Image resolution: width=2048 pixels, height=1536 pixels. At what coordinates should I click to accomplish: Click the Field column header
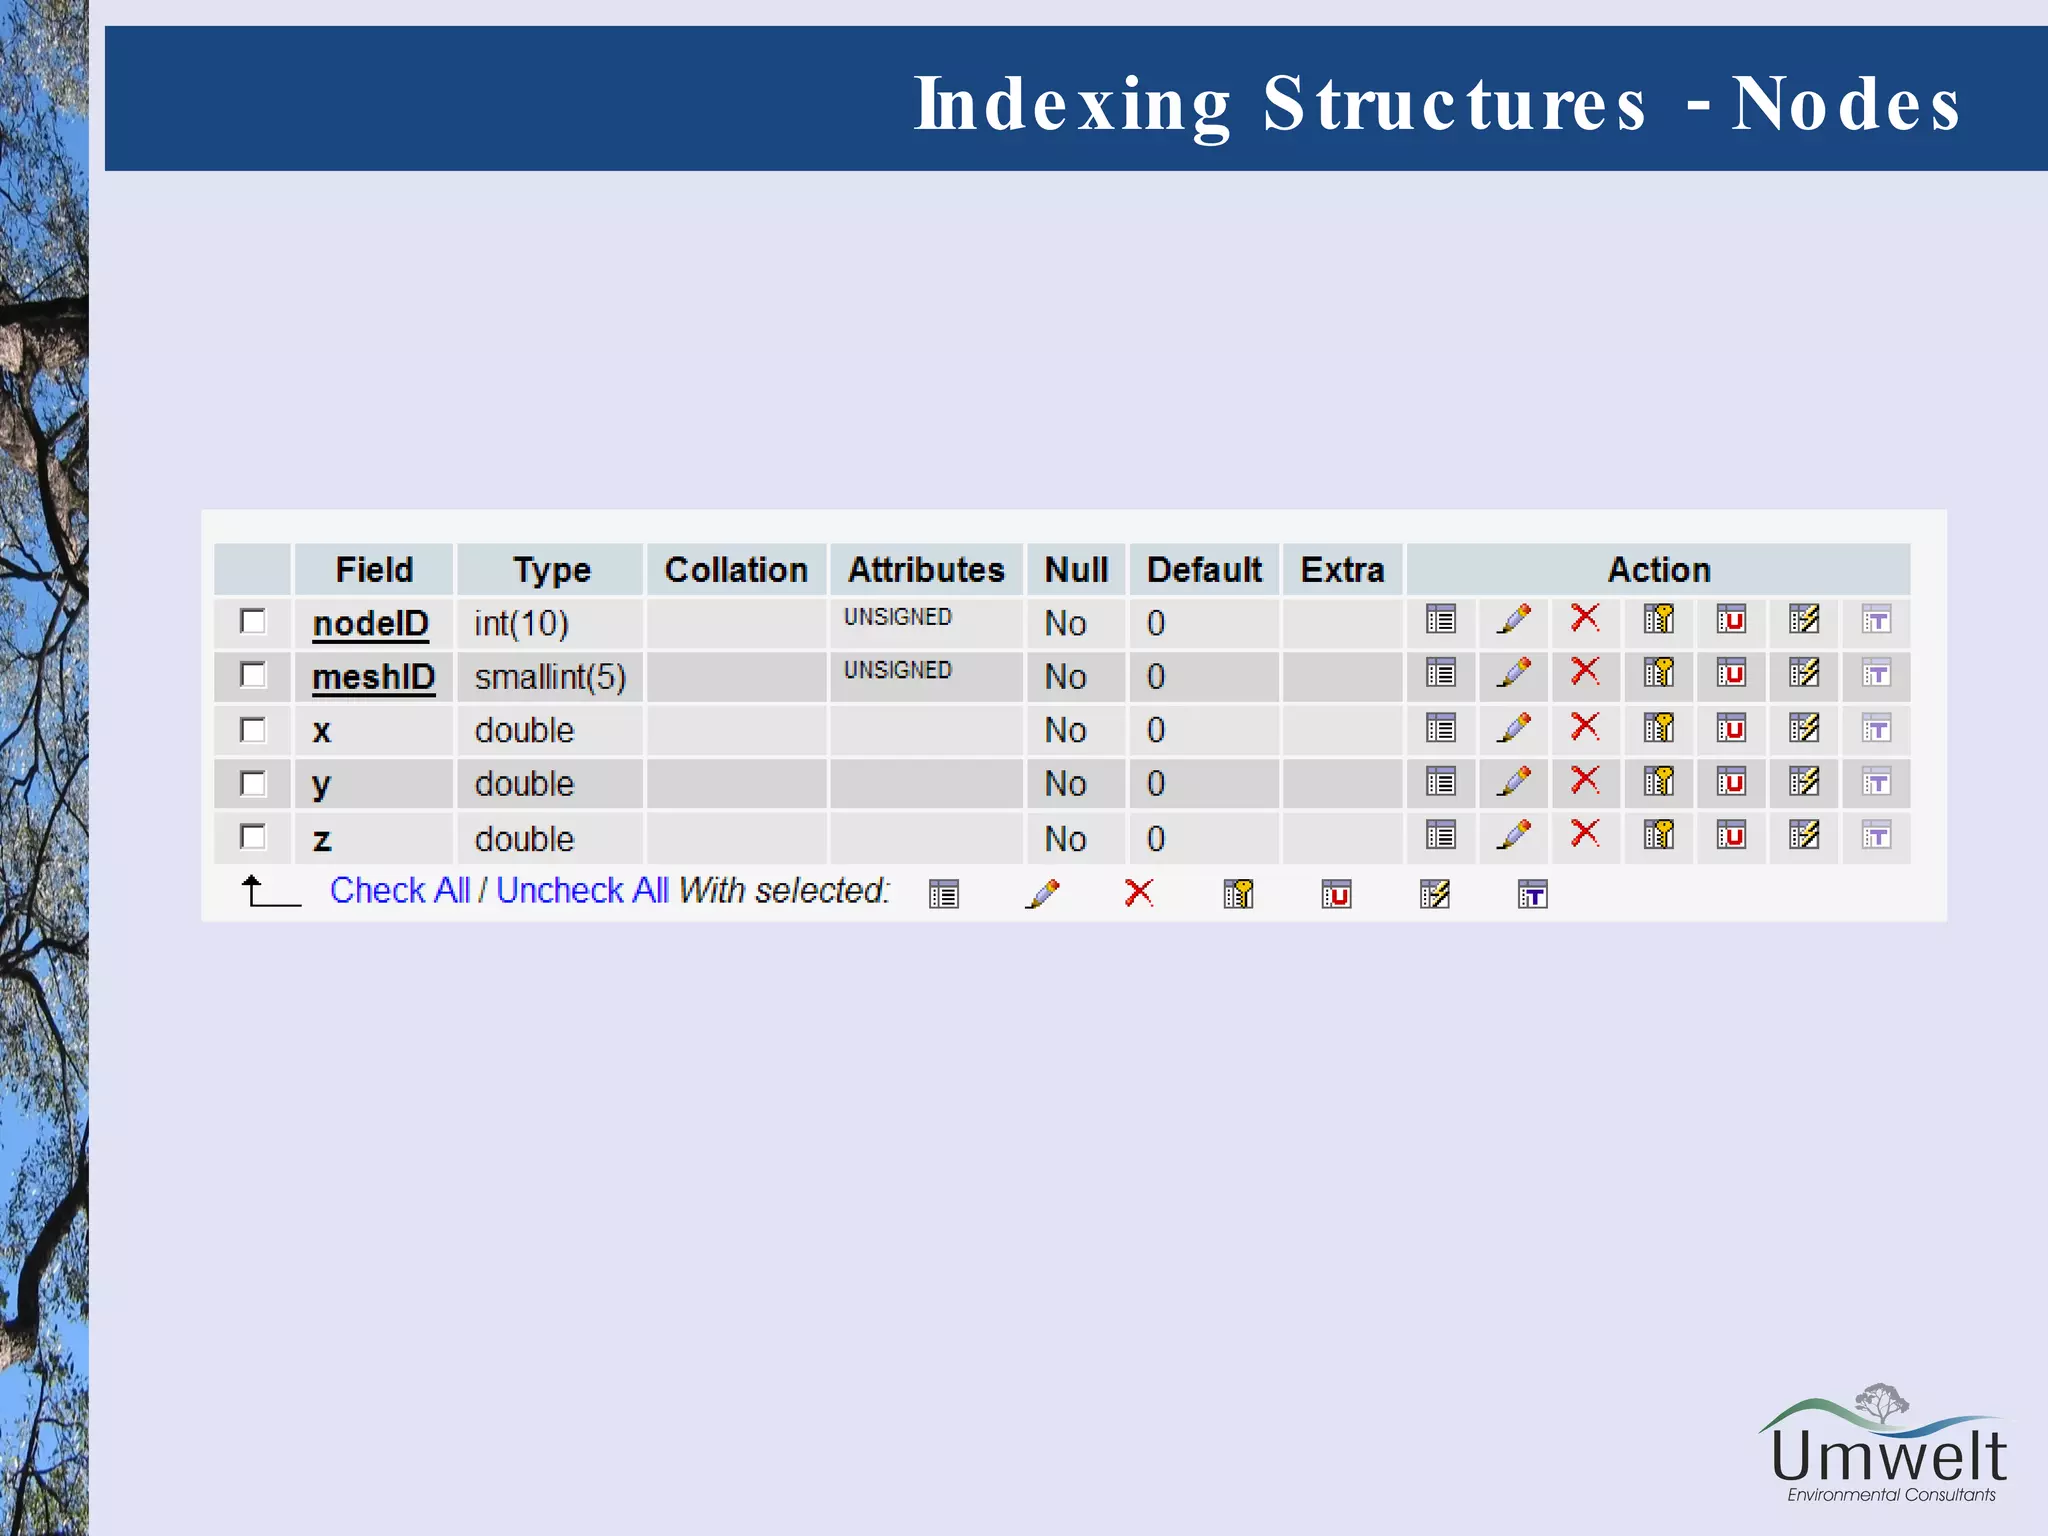click(x=374, y=570)
